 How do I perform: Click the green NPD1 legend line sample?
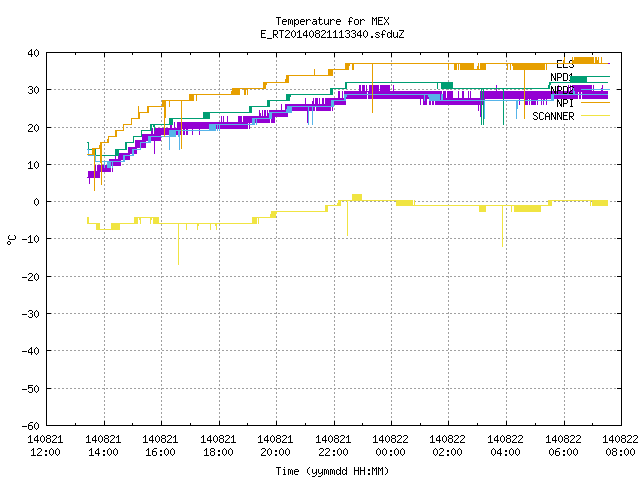[x=595, y=77]
